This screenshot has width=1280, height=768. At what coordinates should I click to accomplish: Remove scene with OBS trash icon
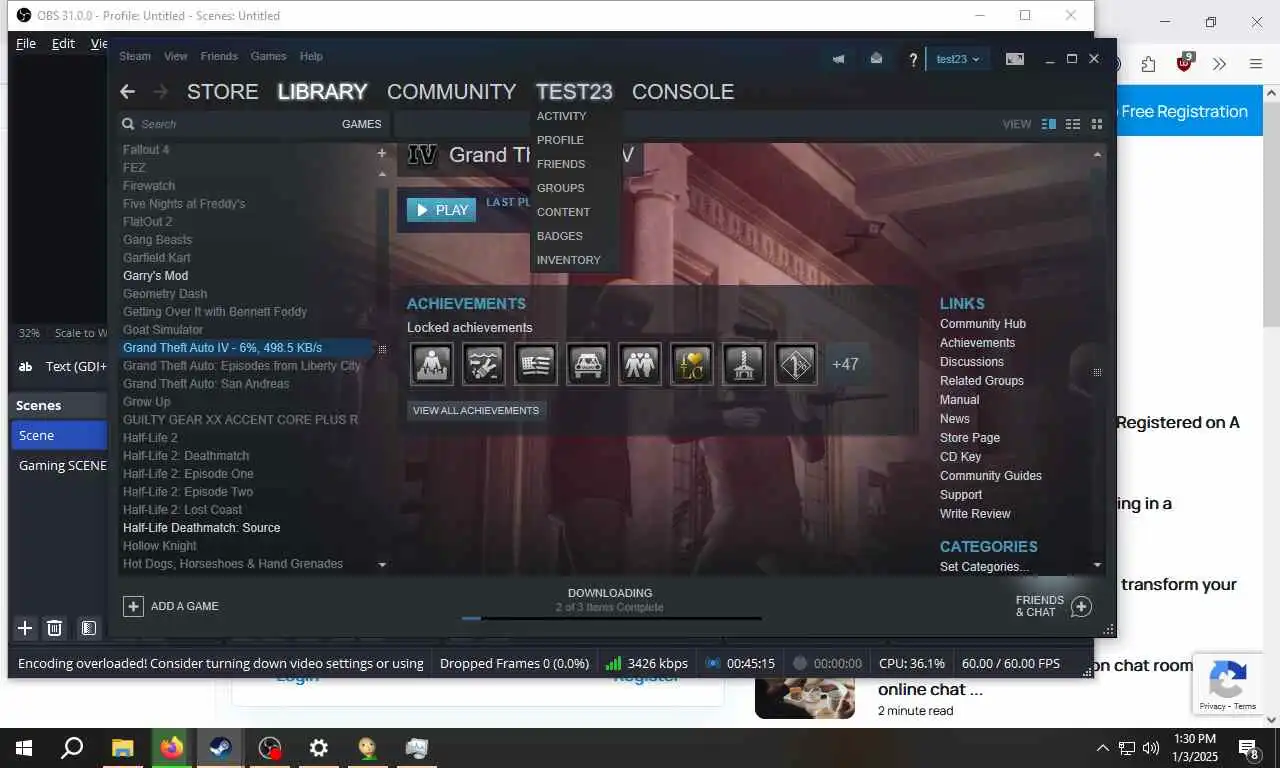coord(55,628)
